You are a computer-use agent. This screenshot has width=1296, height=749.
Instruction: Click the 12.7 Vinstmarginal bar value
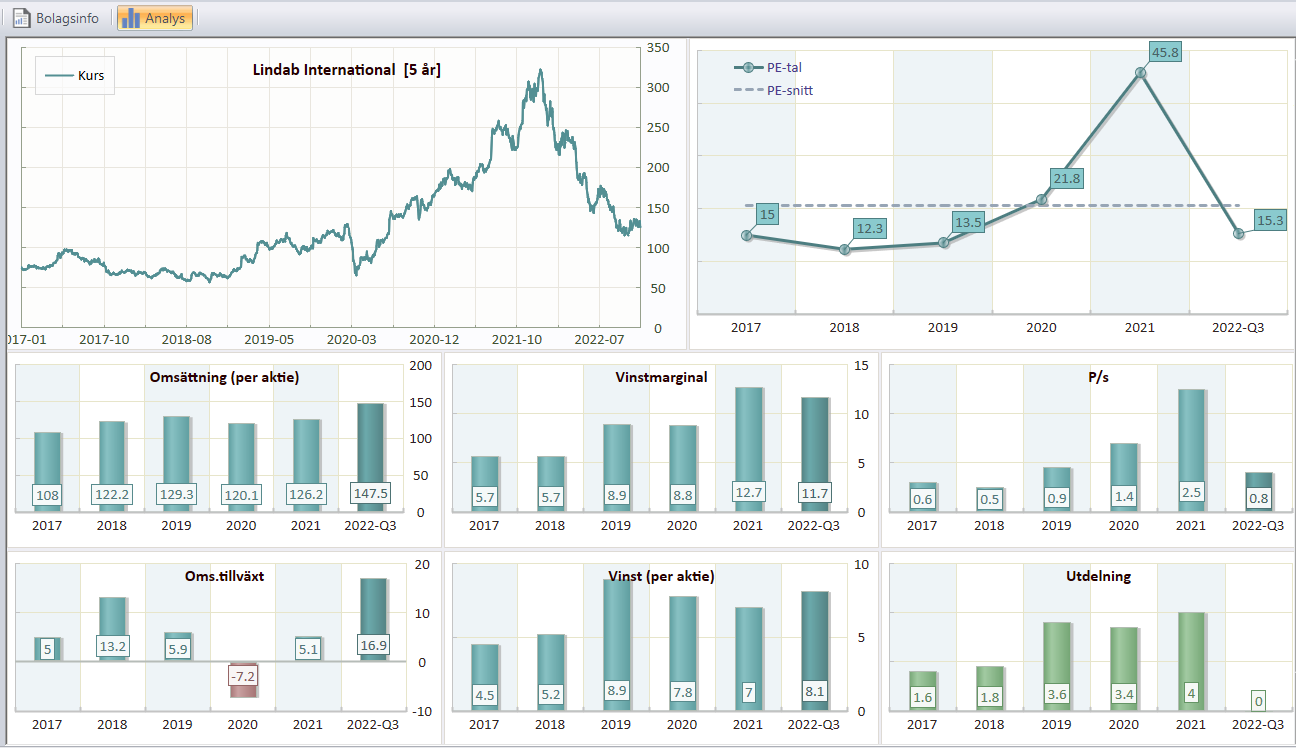point(748,494)
